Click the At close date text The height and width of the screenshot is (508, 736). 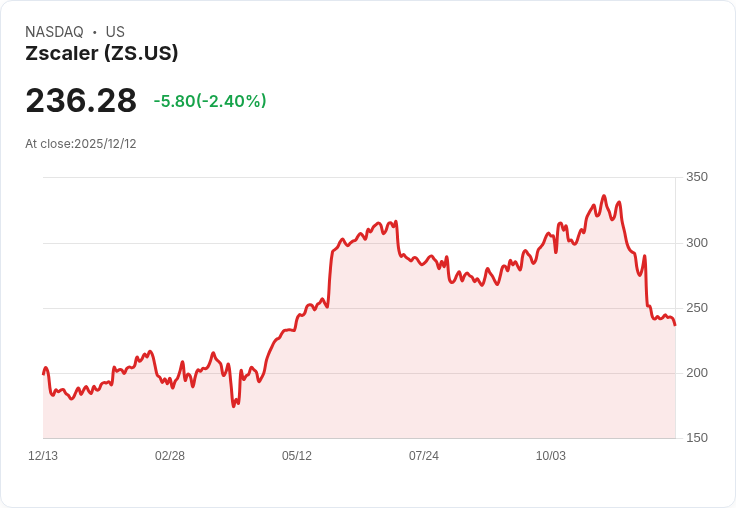point(81,144)
